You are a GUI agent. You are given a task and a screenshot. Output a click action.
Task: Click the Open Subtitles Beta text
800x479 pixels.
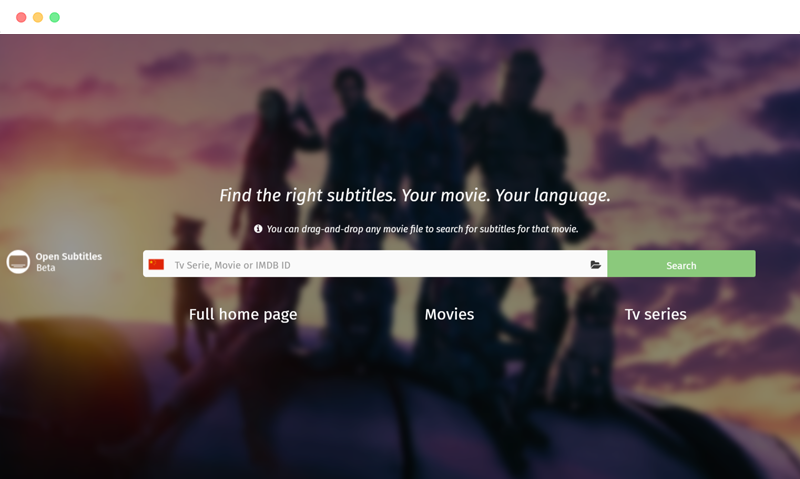pyautogui.click(x=68, y=262)
